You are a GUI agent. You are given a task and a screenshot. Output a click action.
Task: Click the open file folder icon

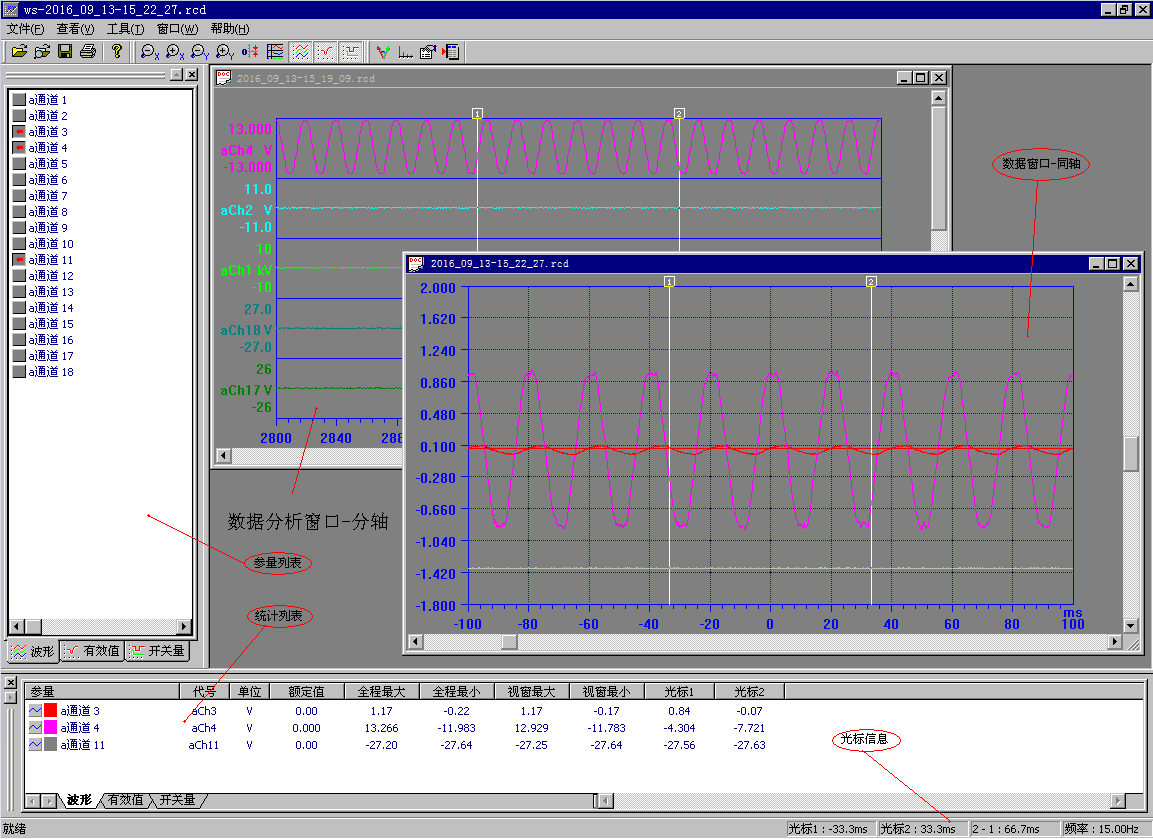coord(19,51)
